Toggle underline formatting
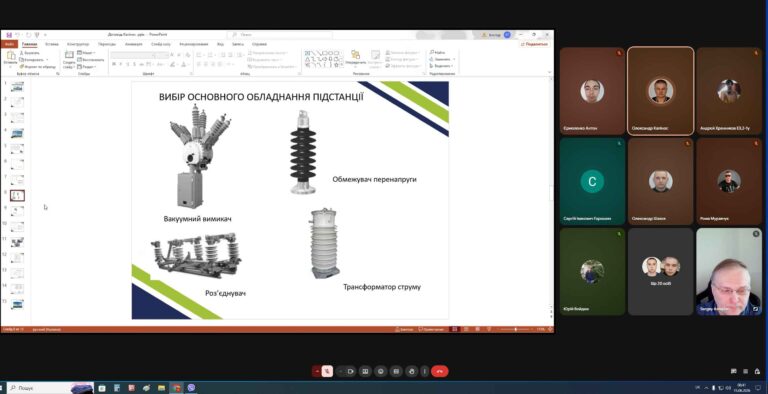This screenshot has height=394, width=768. point(127,65)
